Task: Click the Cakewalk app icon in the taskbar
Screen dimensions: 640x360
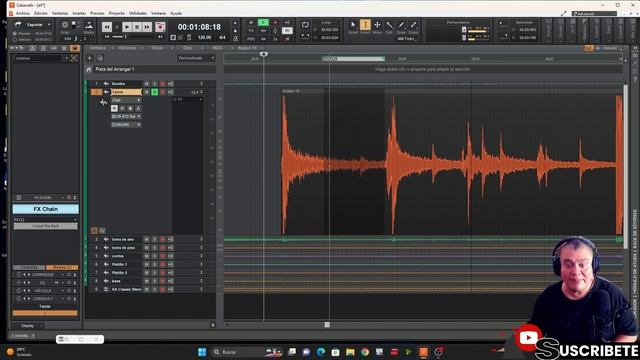Action: point(423,352)
